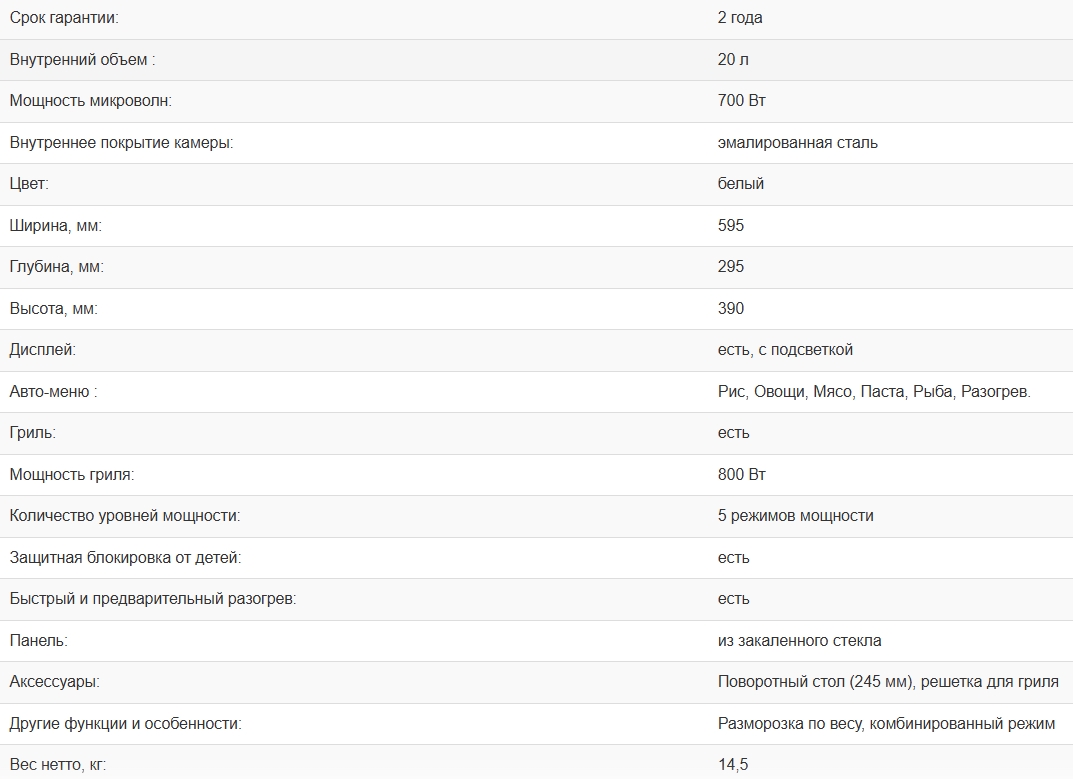
Task: Click the '700 Вт' microwave power value
Action: 742,101
